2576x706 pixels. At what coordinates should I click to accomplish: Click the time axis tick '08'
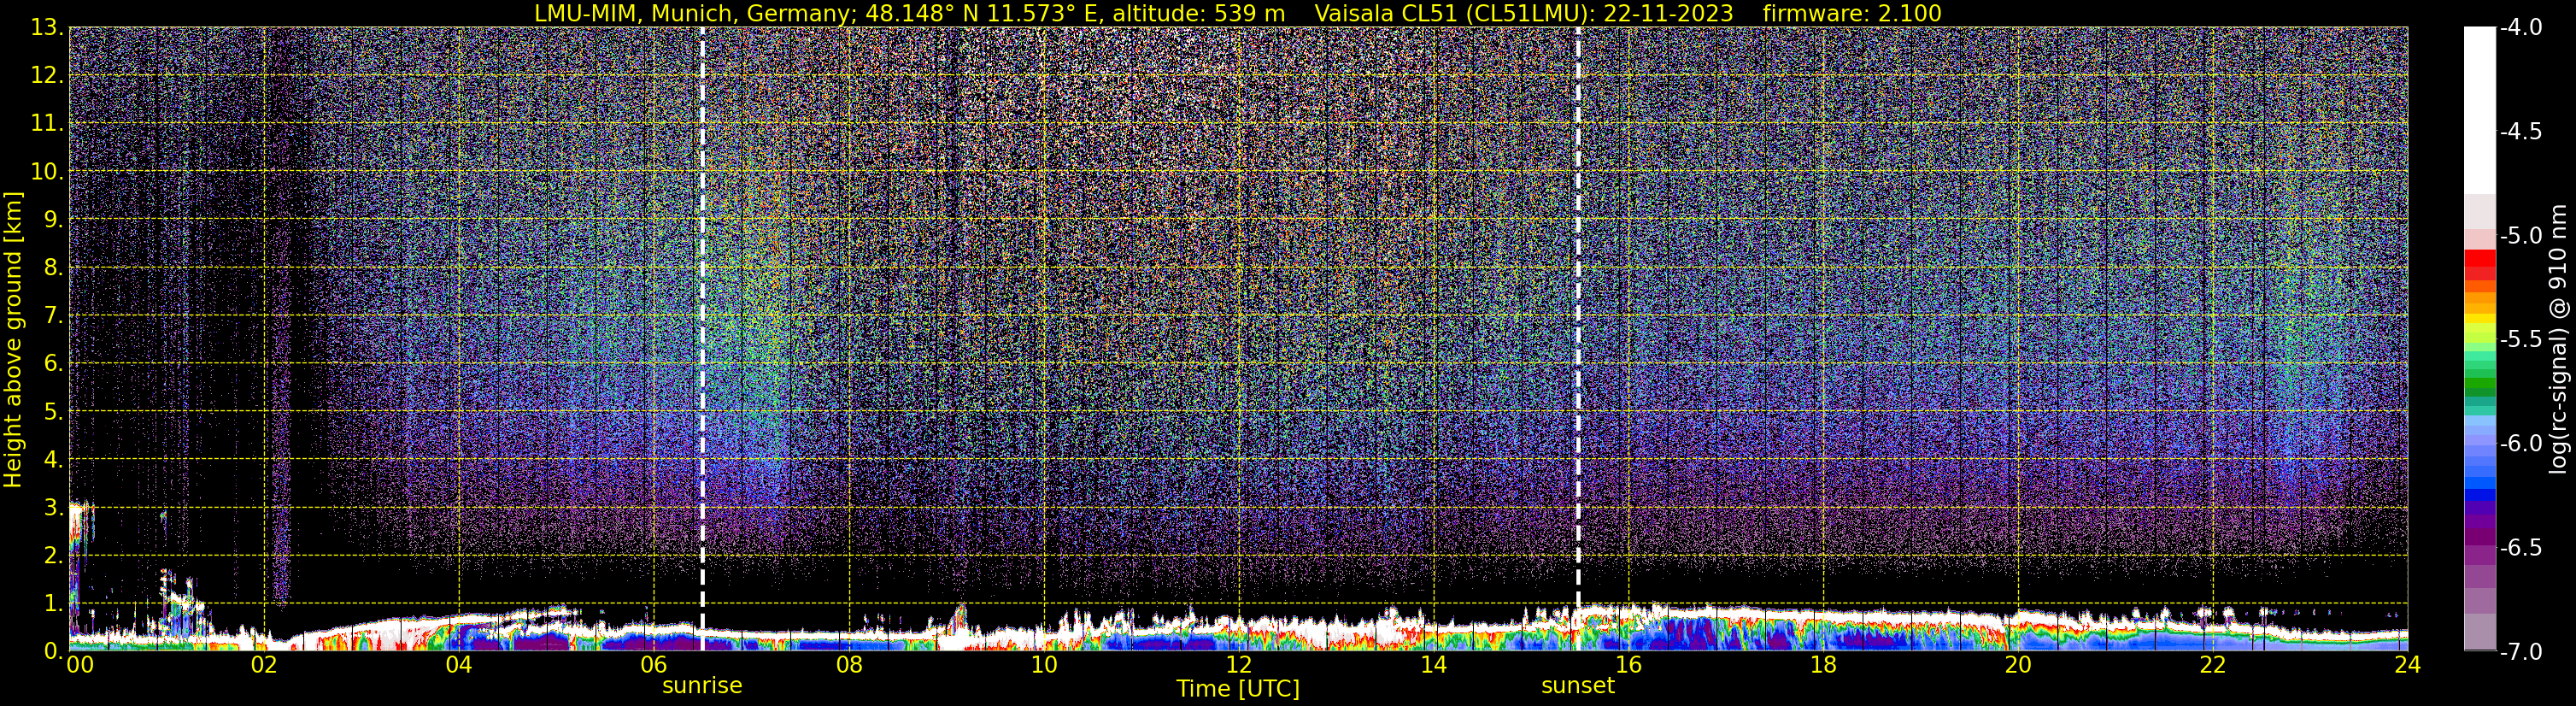click(849, 665)
